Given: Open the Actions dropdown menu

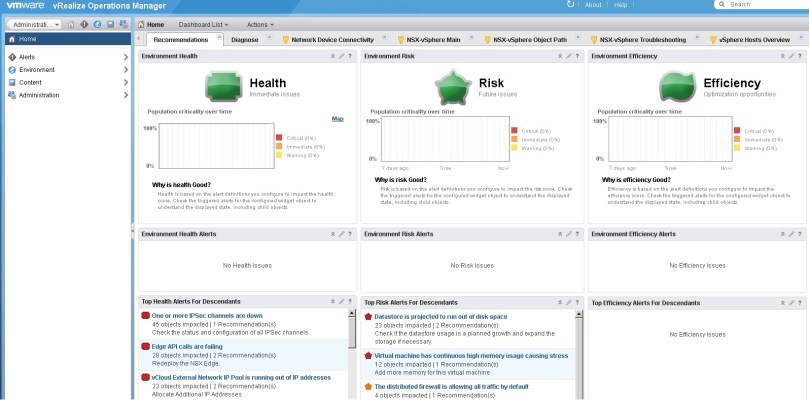Looking at the screenshot, I should (260, 24).
